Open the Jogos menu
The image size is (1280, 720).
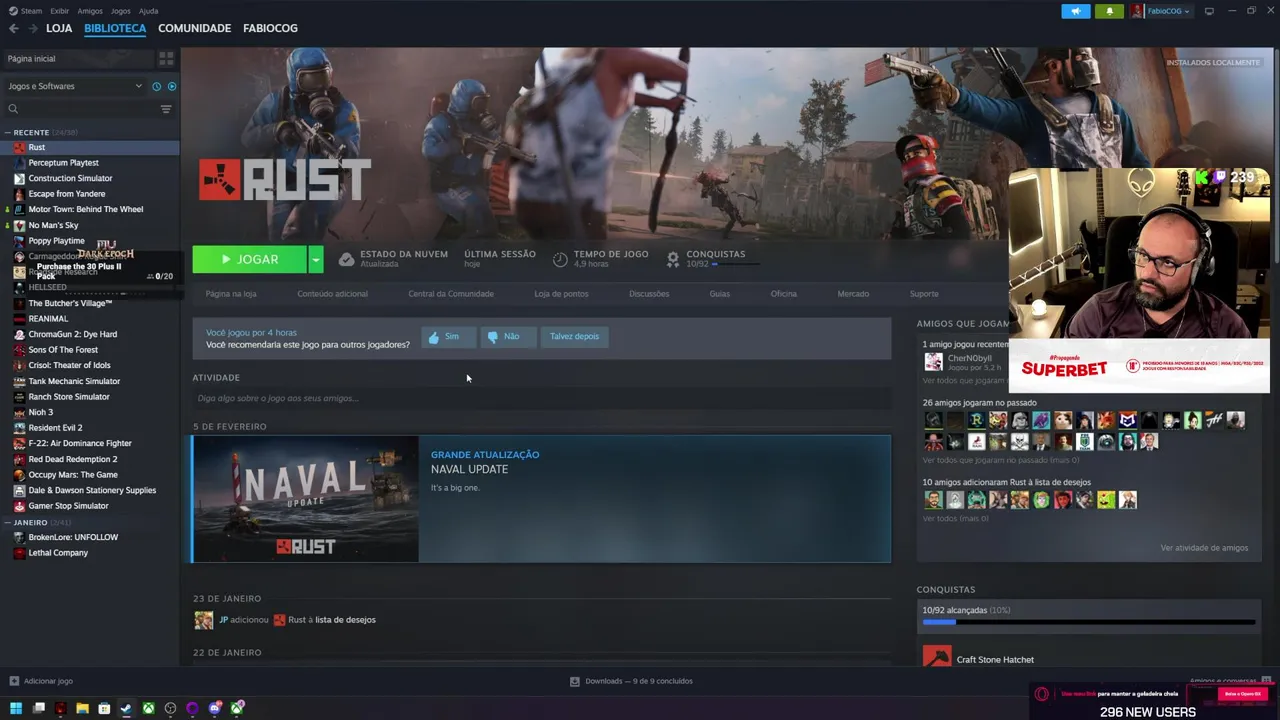120,11
